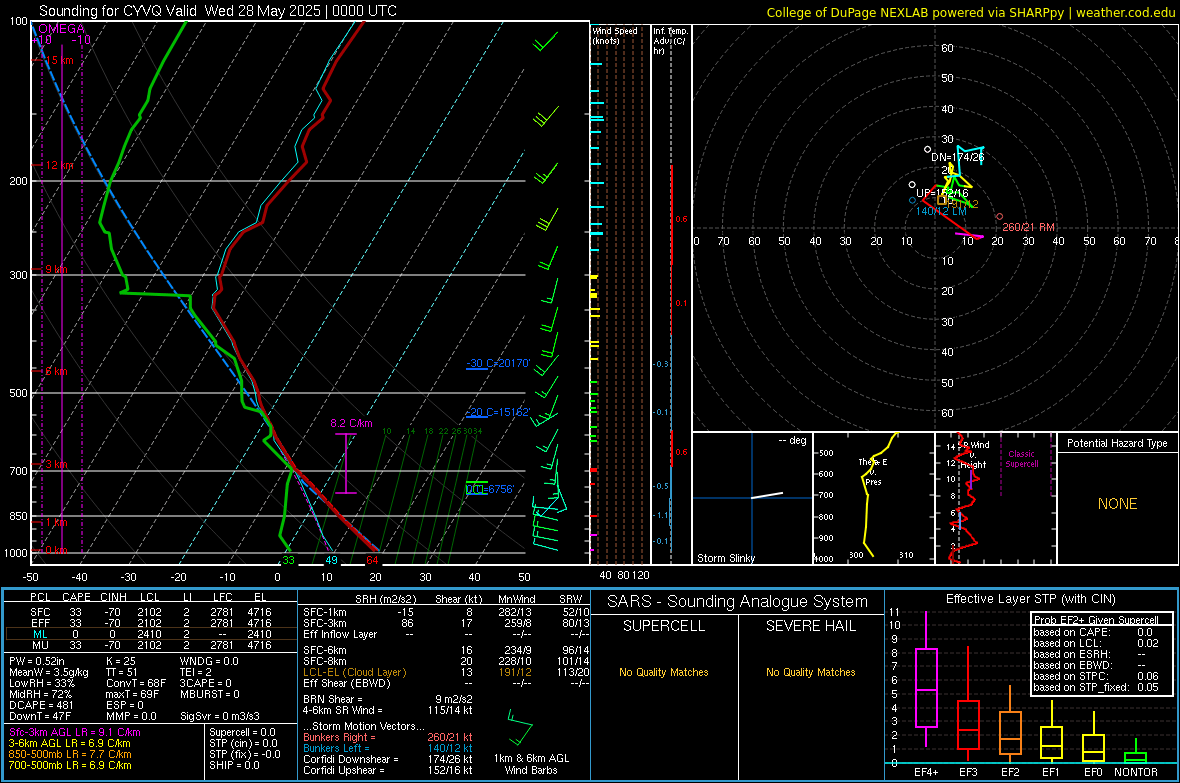Click the 'MeanW = 3.5g/kg' value
The width and height of the screenshot is (1180, 783).
pyautogui.click(x=48, y=672)
